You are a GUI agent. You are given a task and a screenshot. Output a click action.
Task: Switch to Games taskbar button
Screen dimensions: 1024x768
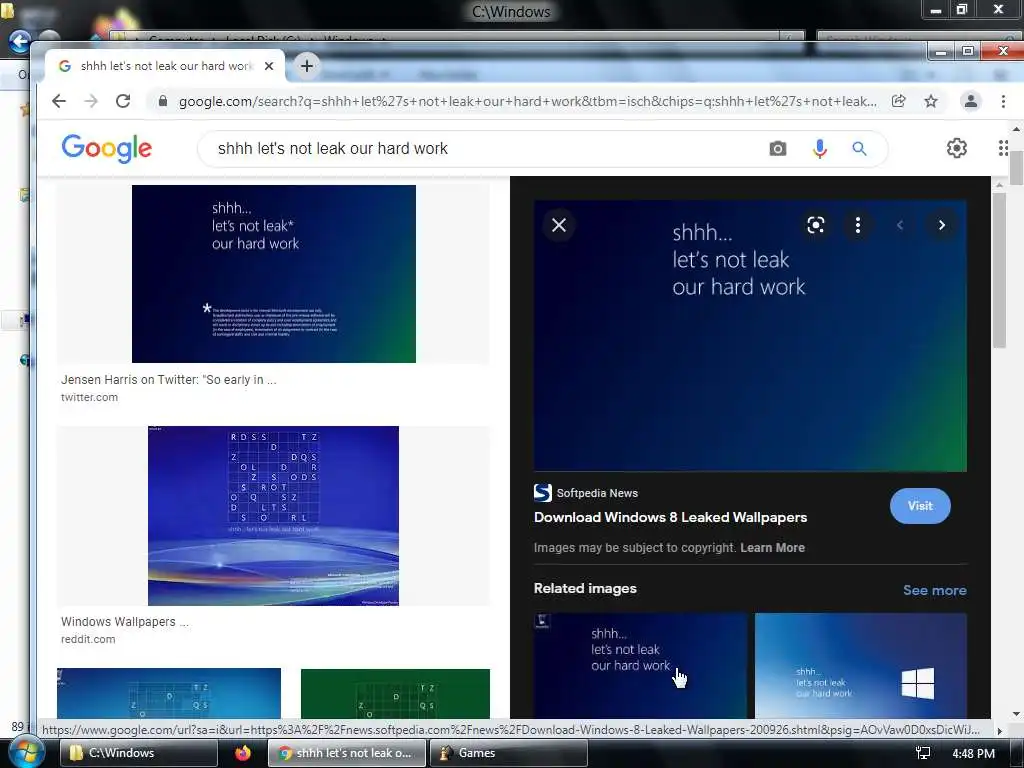click(508, 753)
